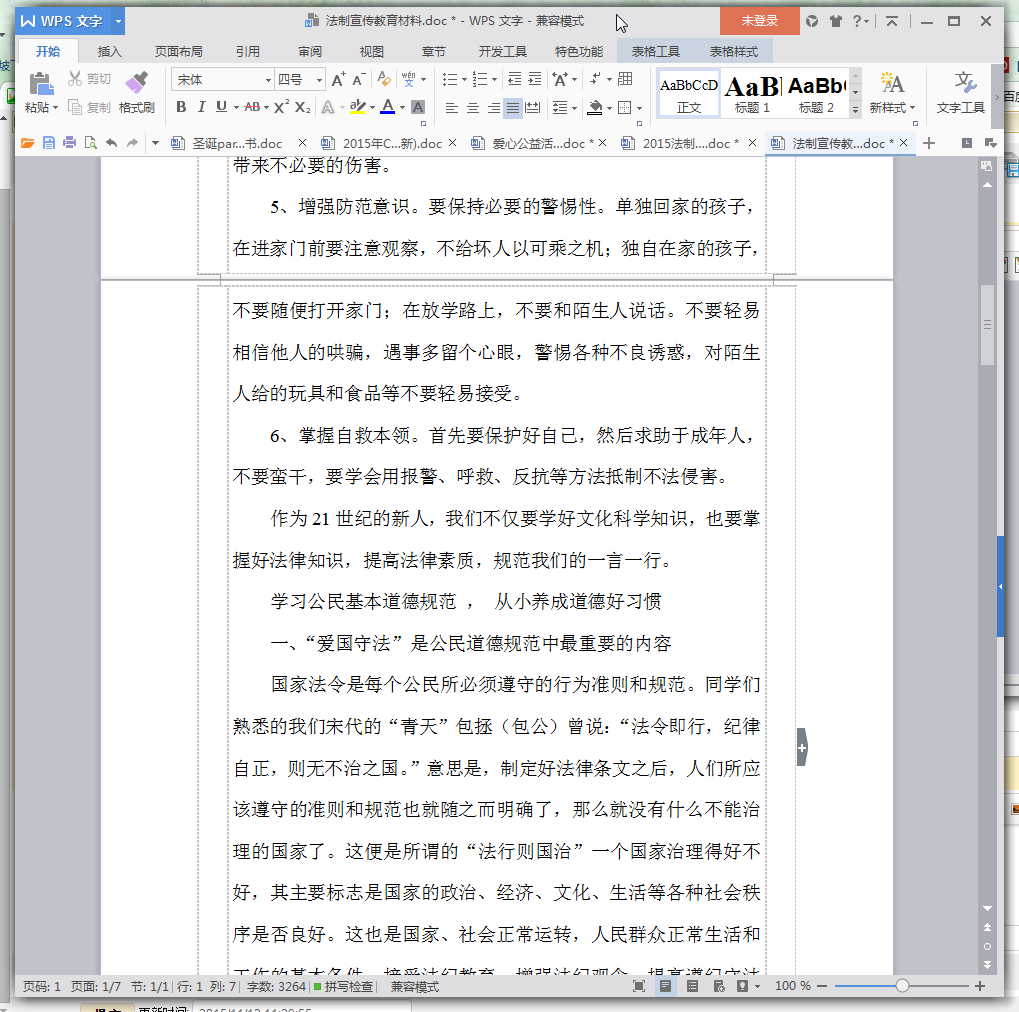Toggle page layout view in status bar
Image resolution: width=1019 pixels, height=1012 pixels.
665,986
